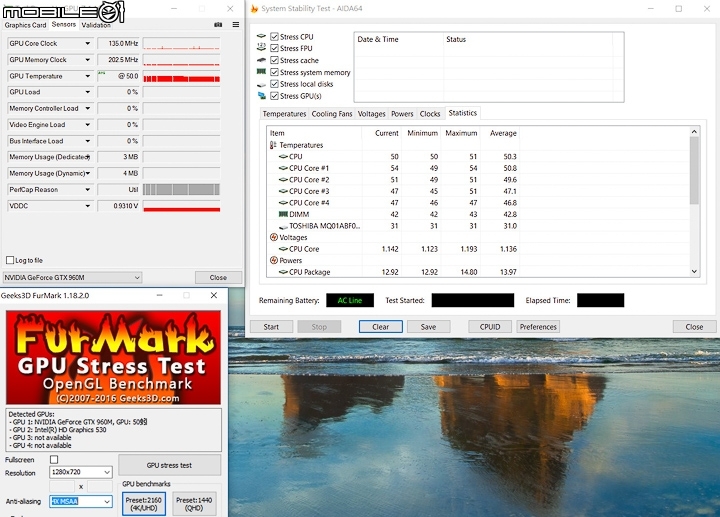Image resolution: width=720 pixels, height=517 pixels.
Task: Click GPU-Z Close button
Action: point(218,277)
